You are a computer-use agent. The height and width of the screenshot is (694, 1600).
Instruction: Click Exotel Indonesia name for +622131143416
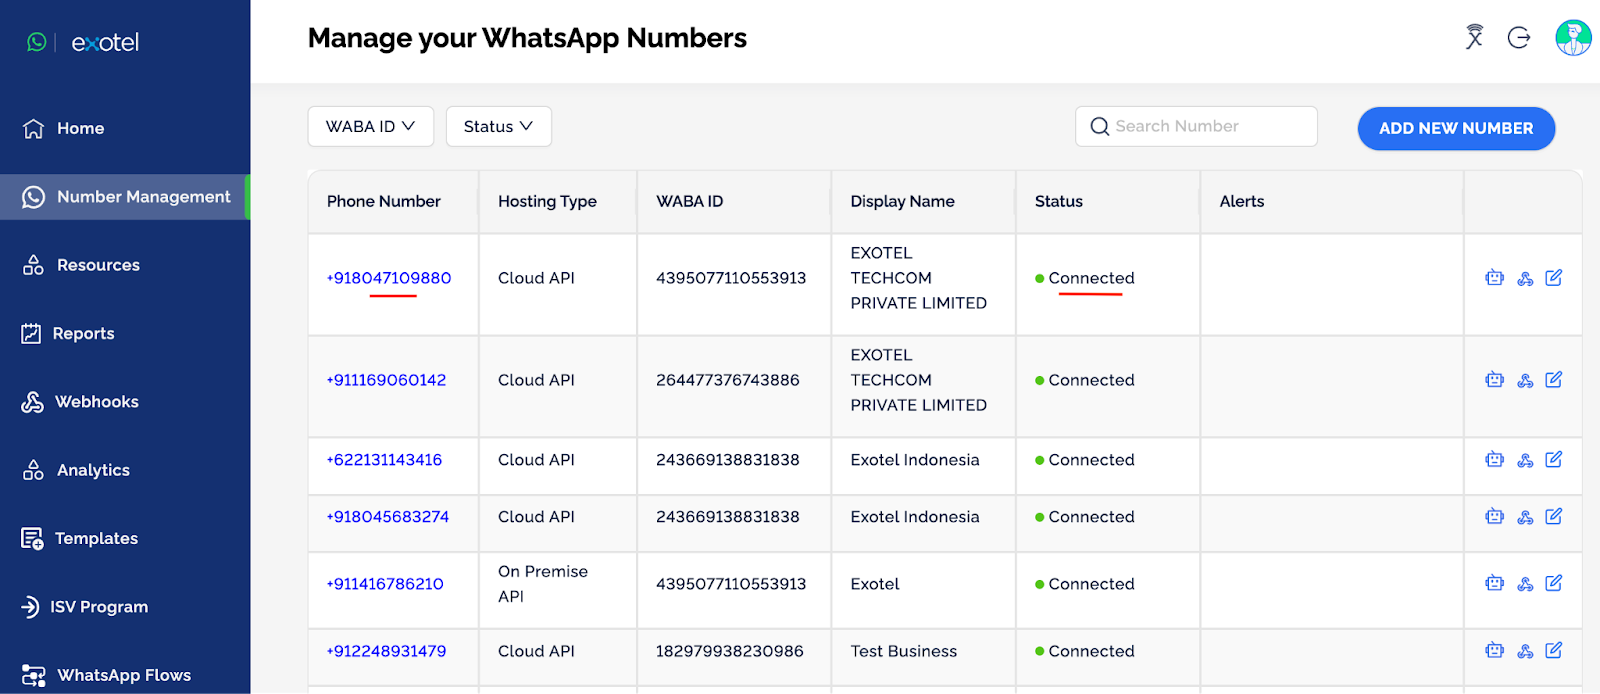point(915,460)
